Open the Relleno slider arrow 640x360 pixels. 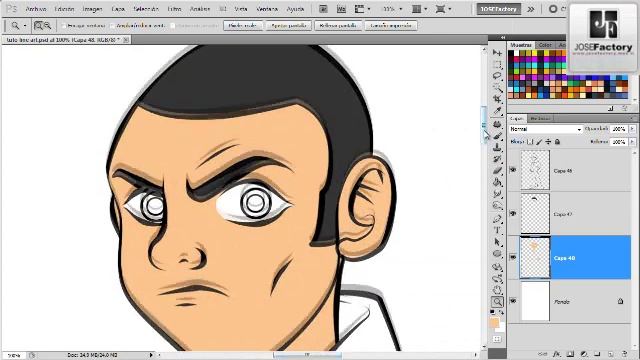[632, 142]
